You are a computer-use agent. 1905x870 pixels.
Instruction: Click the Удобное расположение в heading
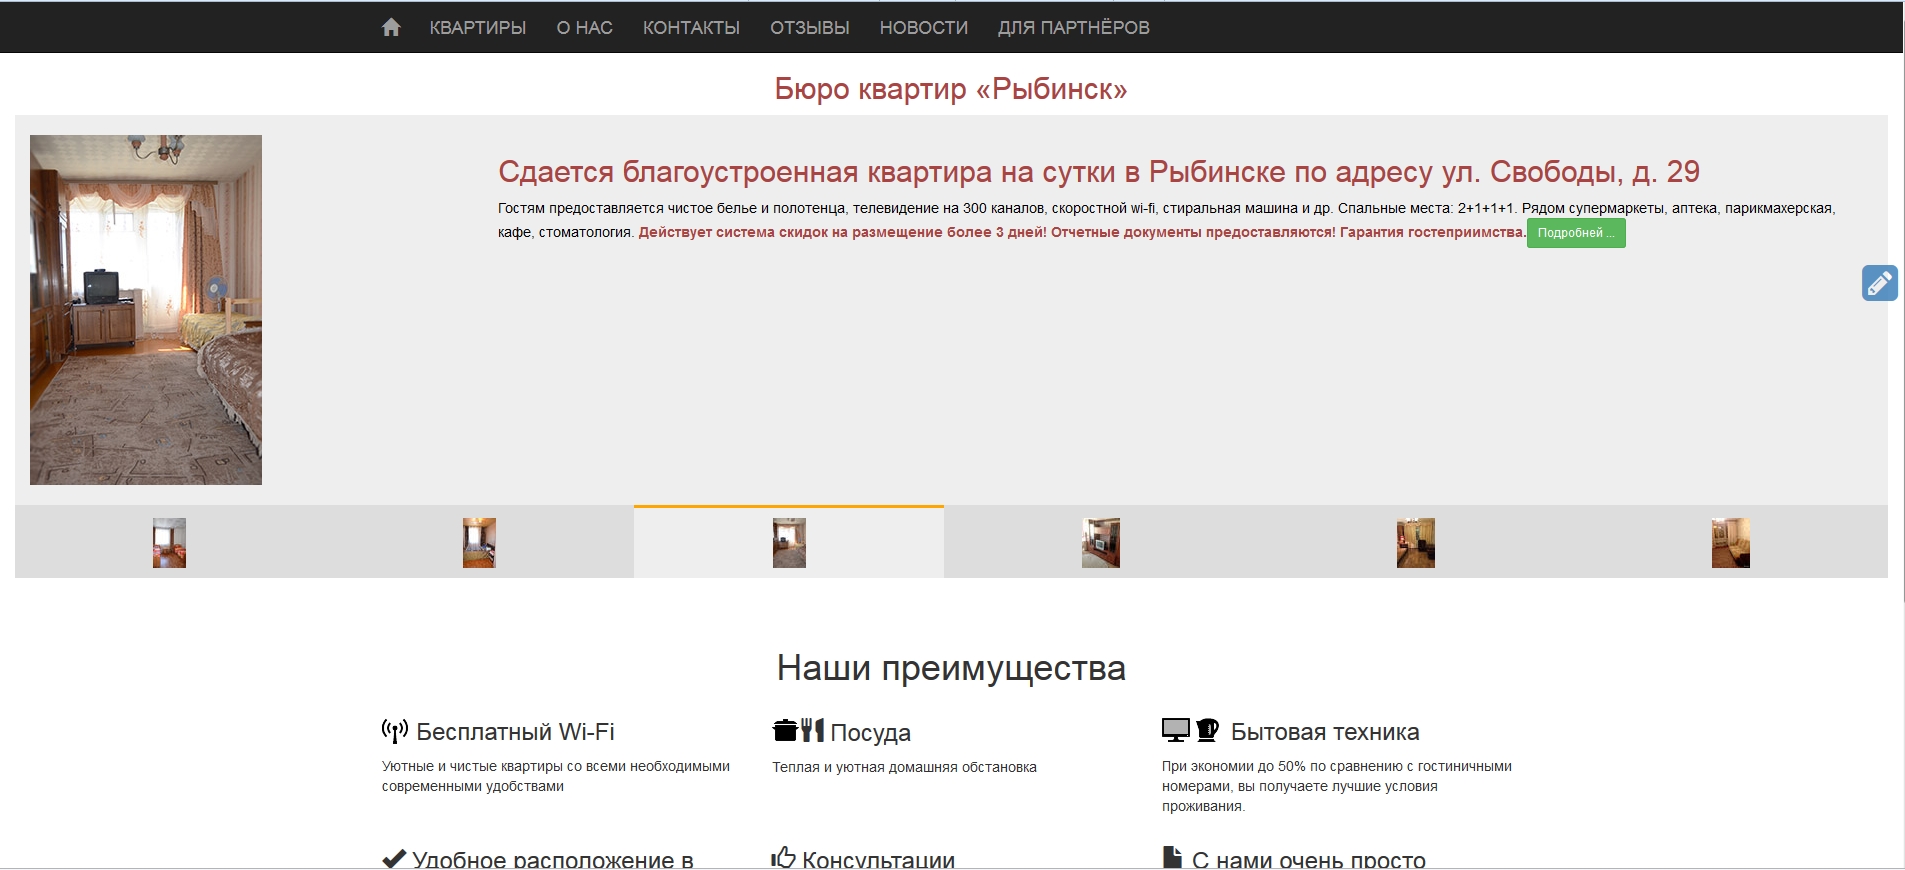tap(553, 860)
